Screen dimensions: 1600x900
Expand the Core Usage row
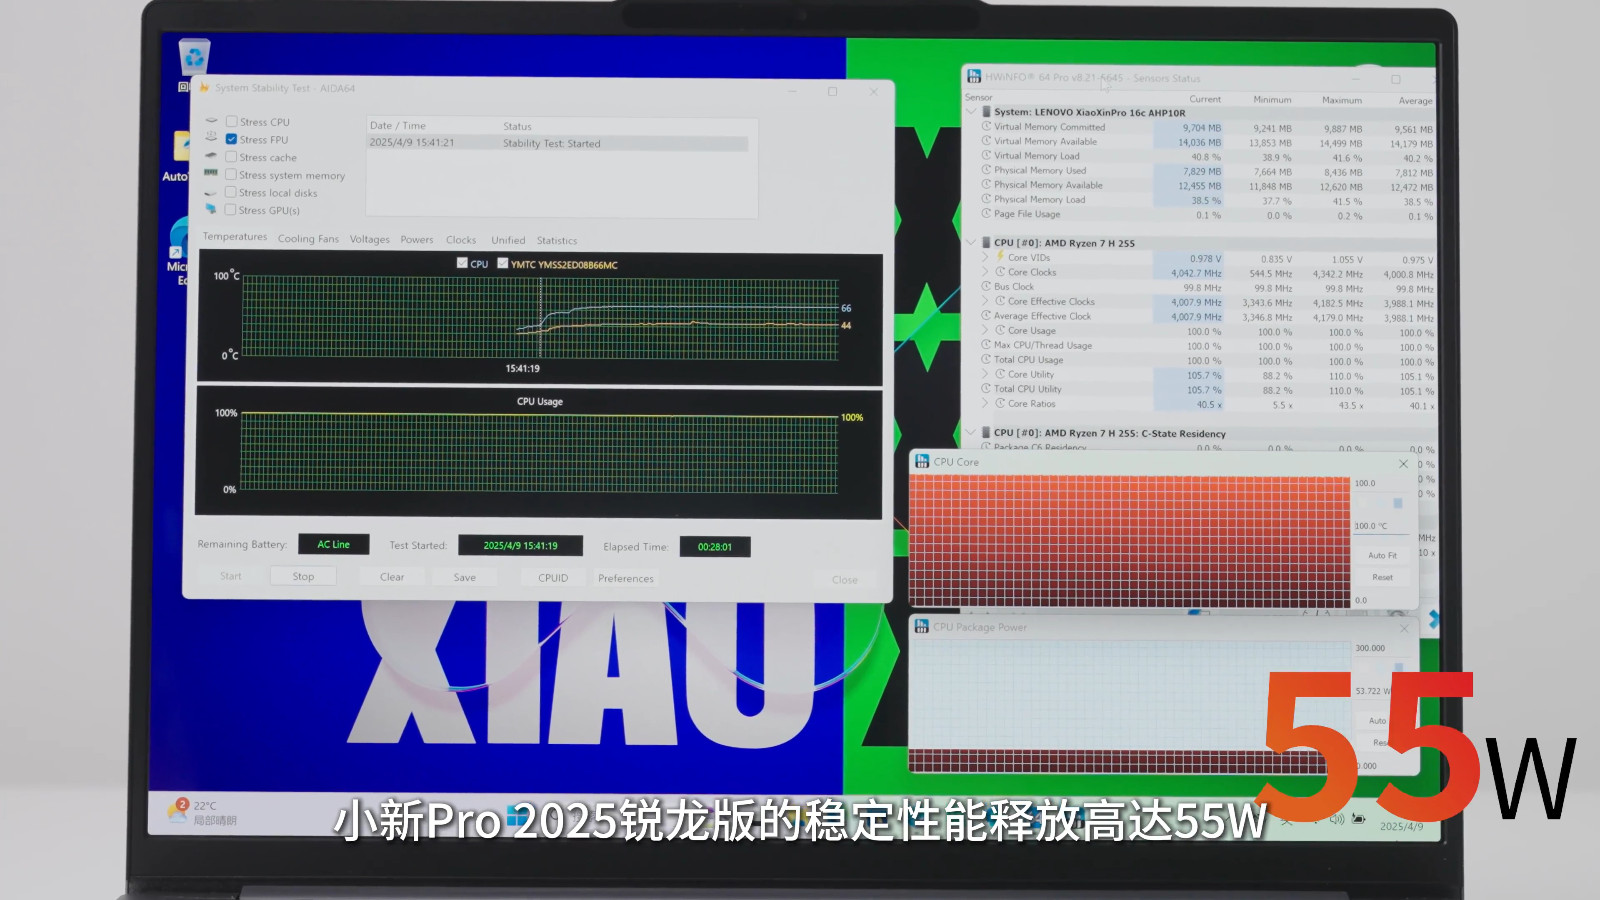tap(985, 330)
